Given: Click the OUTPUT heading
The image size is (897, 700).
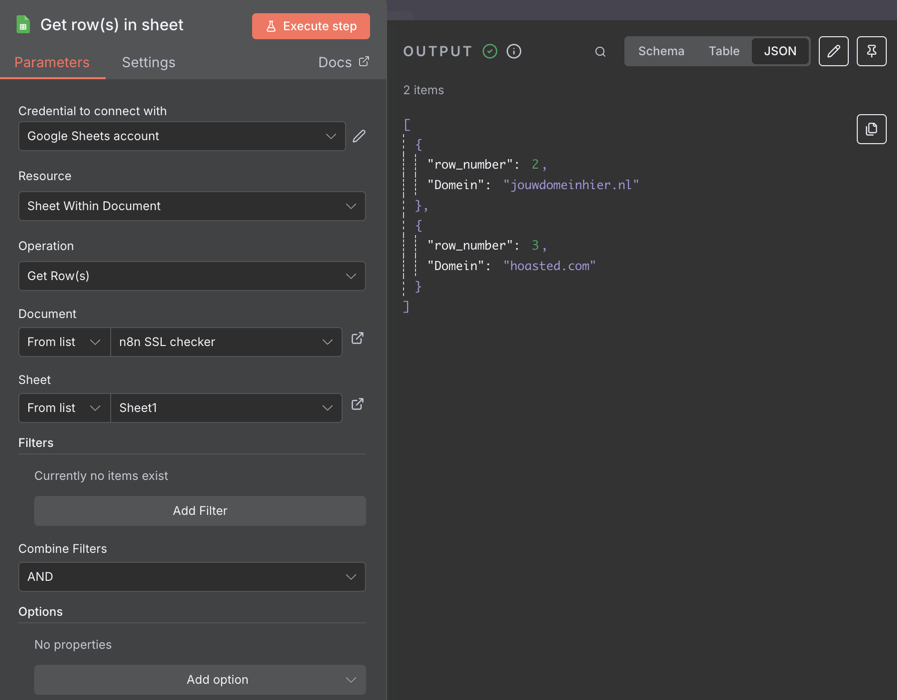Looking at the screenshot, I should click(x=438, y=51).
